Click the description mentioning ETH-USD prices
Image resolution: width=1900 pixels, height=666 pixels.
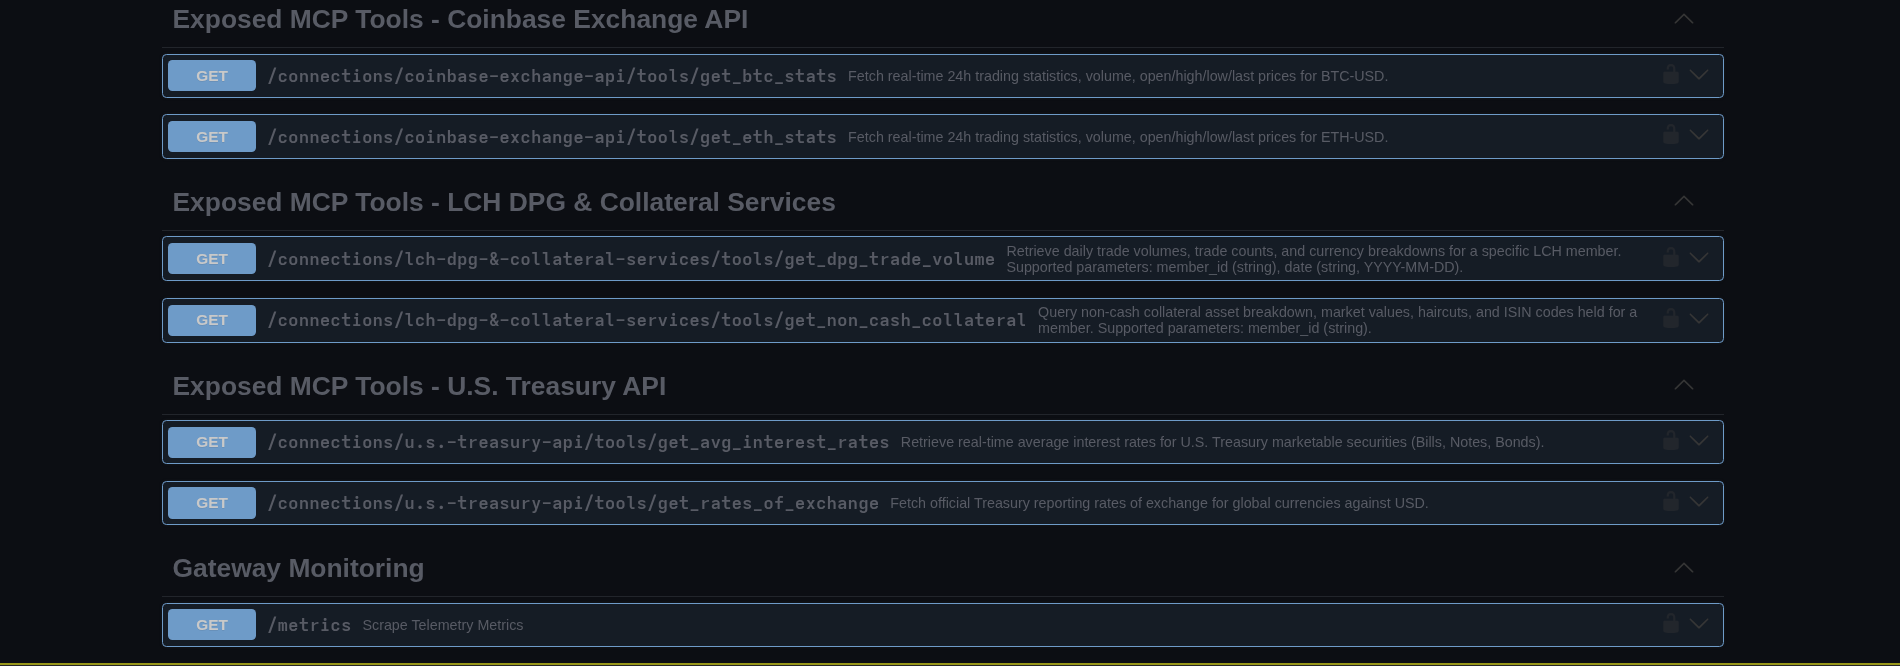[x=1118, y=137]
